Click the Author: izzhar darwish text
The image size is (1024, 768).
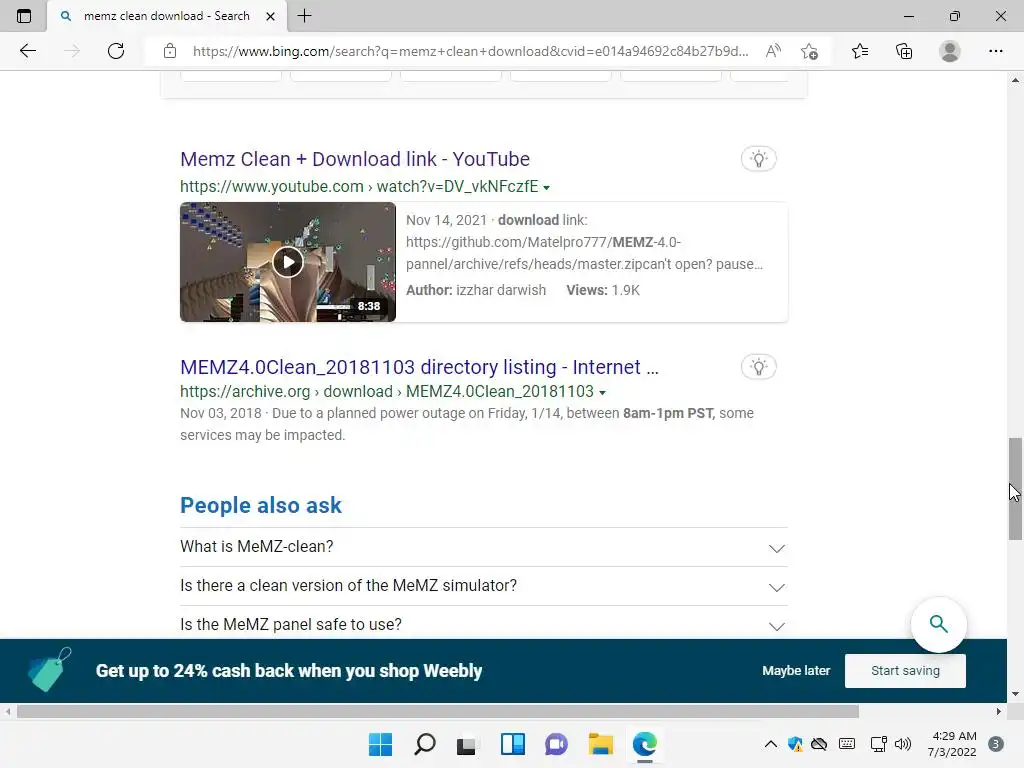tap(476, 291)
